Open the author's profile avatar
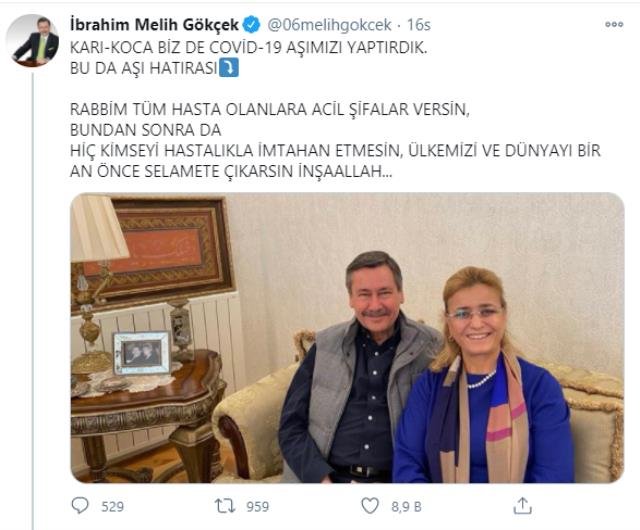 click(x=33, y=40)
